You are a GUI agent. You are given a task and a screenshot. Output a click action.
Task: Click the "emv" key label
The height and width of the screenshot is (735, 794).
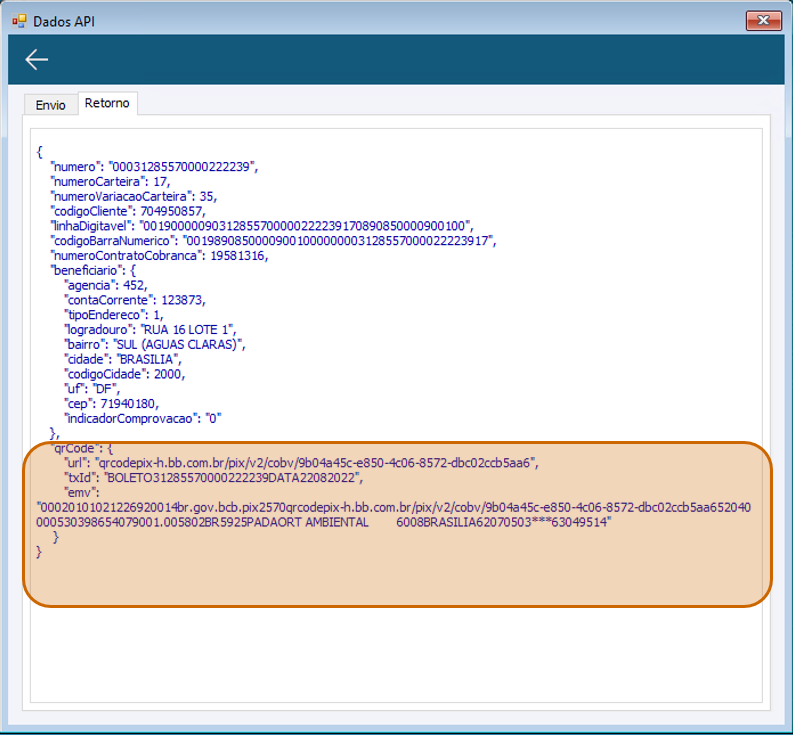pyautogui.click(x=81, y=492)
